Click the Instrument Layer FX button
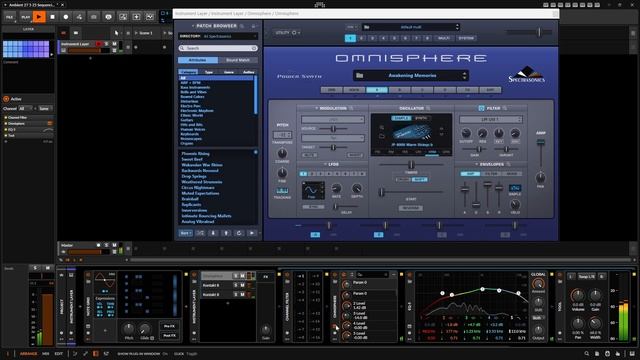Viewport: 640px width, 360px height. (266, 277)
